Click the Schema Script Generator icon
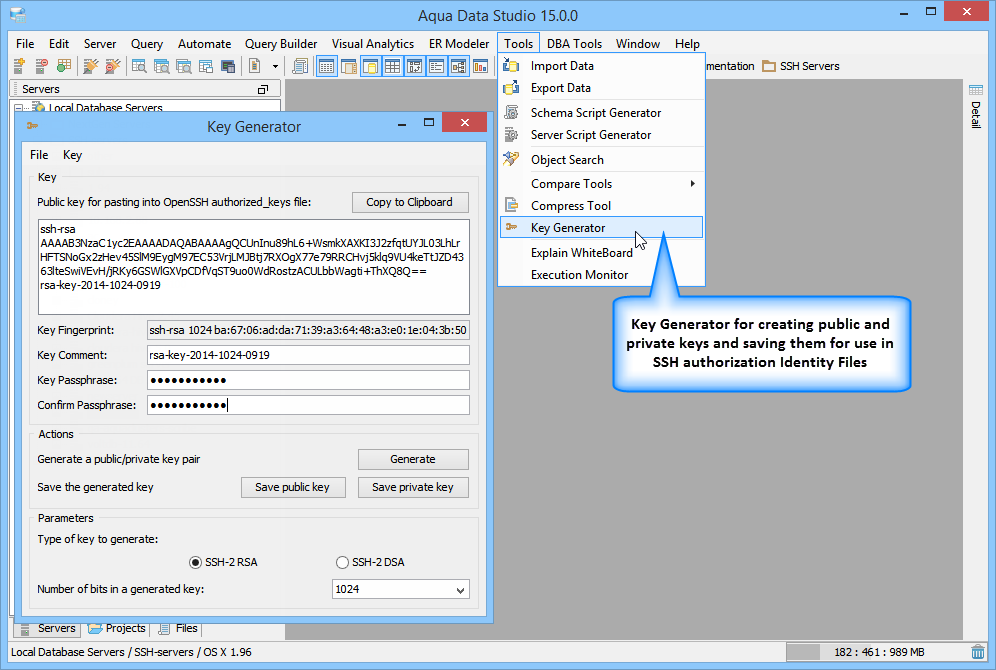Viewport: 996px width, 670px height. point(511,112)
